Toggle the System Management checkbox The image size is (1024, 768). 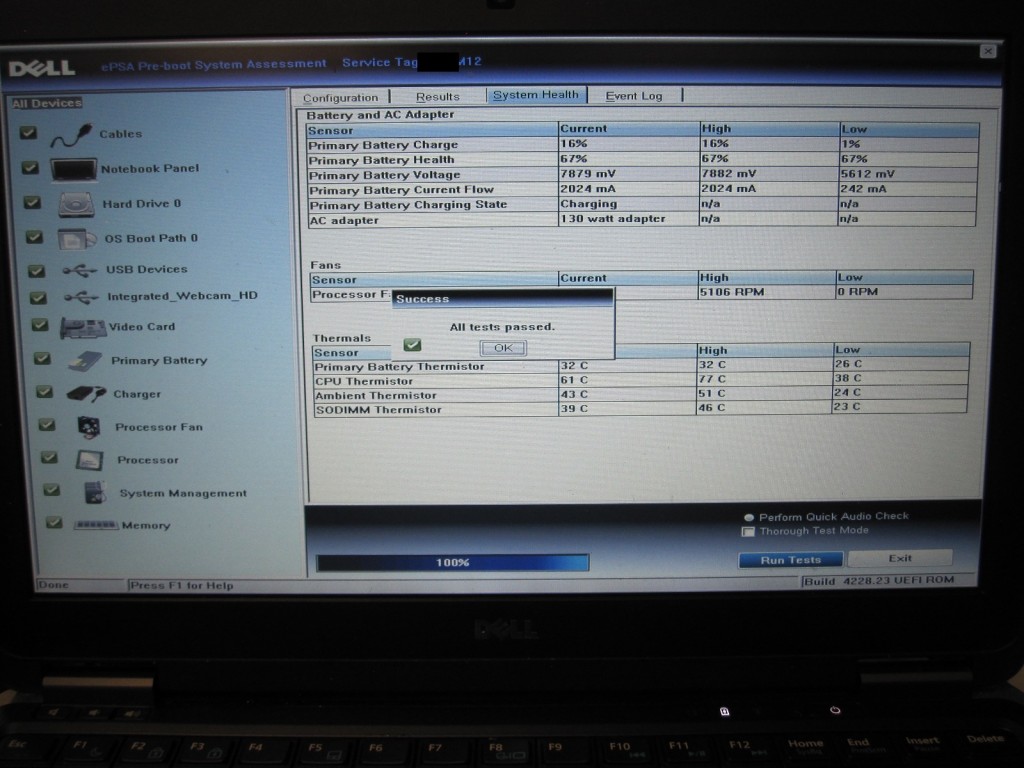pos(52,490)
